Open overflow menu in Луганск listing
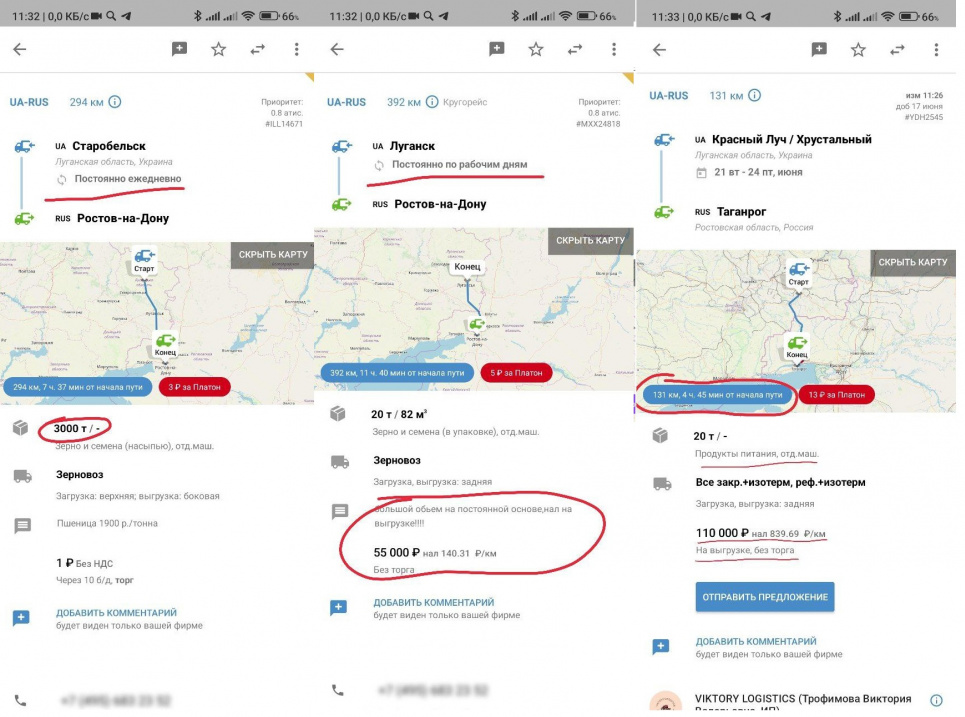The height and width of the screenshot is (717, 965). (x=613, y=49)
